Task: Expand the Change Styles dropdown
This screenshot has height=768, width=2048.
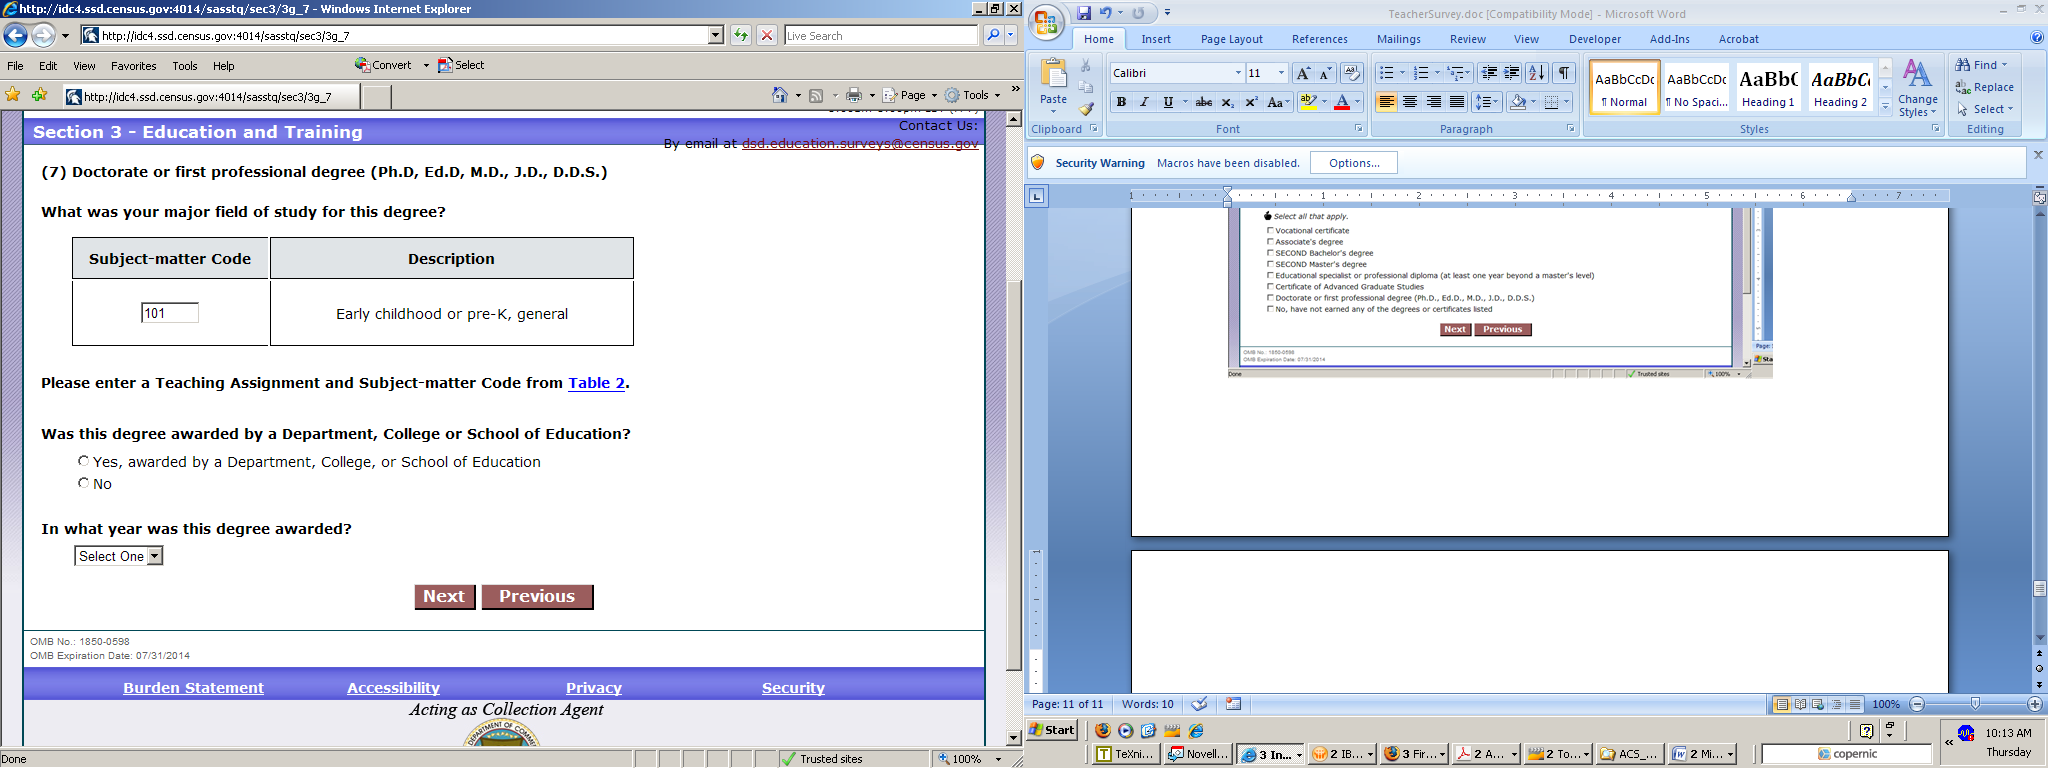Action: click(1917, 88)
